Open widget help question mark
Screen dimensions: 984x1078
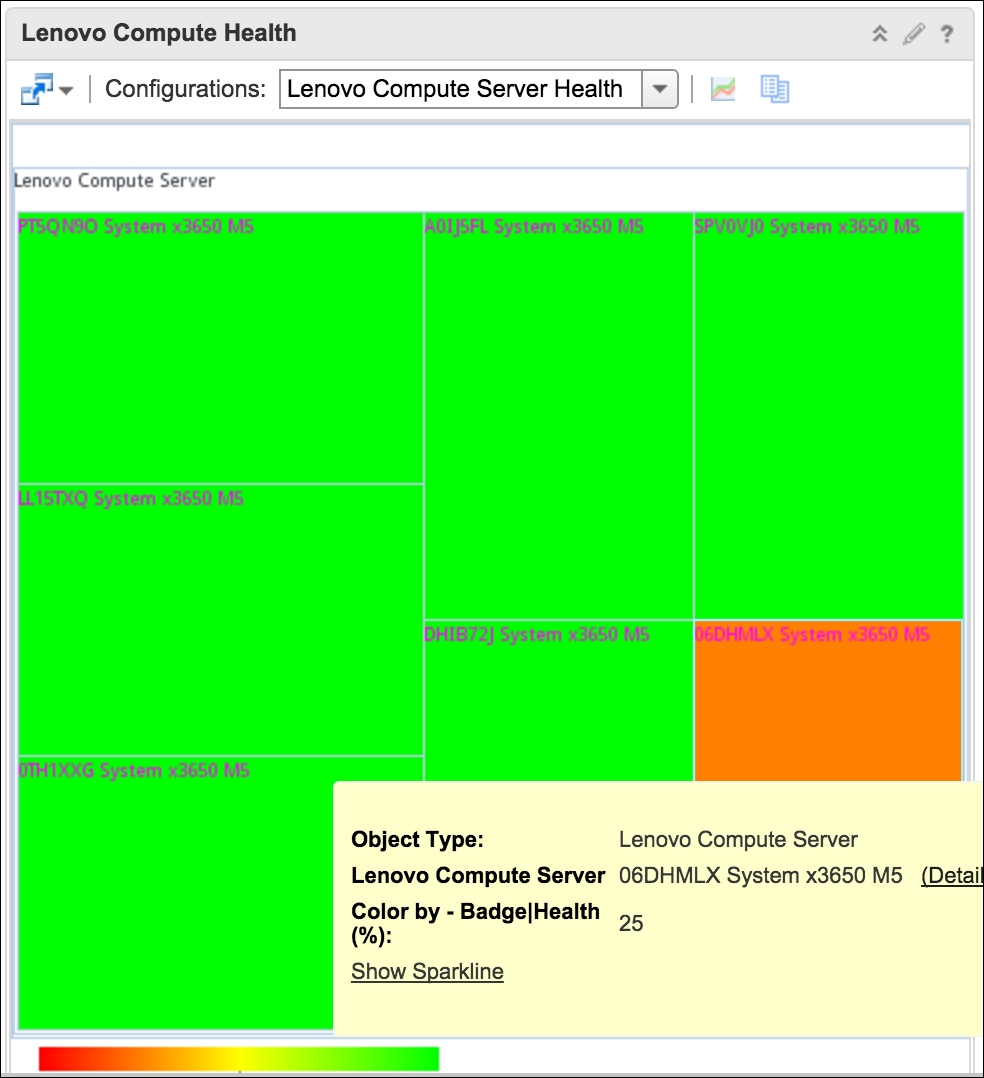[947, 34]
